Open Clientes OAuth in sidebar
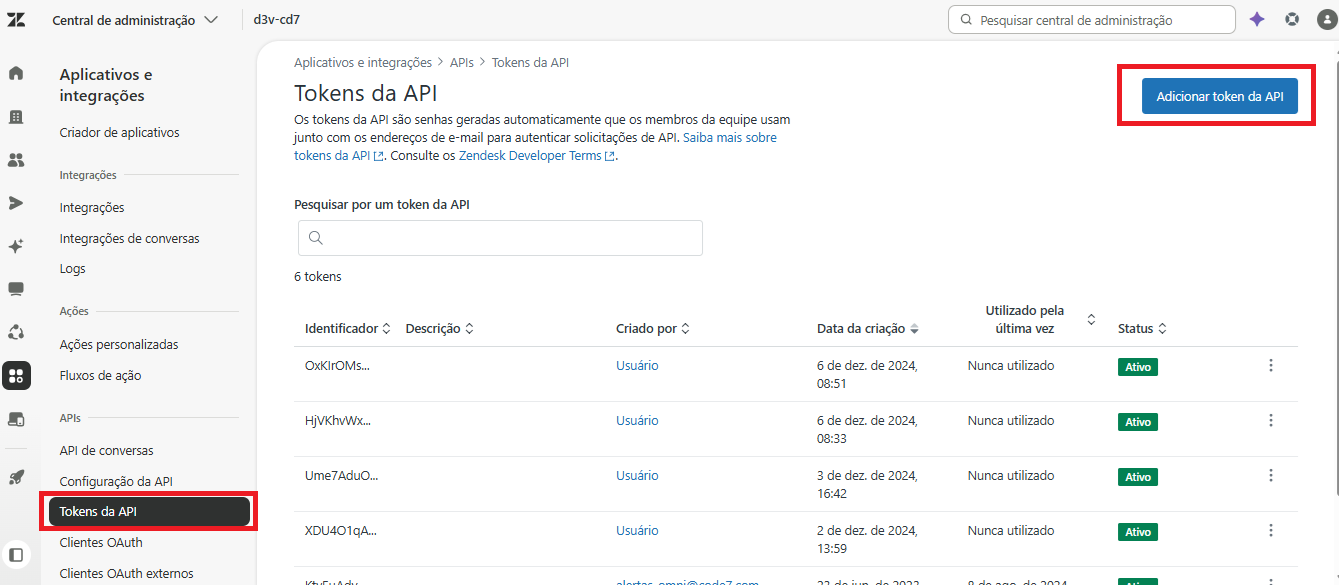The height and width of the screenshot is (585, 1339). [101, 542]
